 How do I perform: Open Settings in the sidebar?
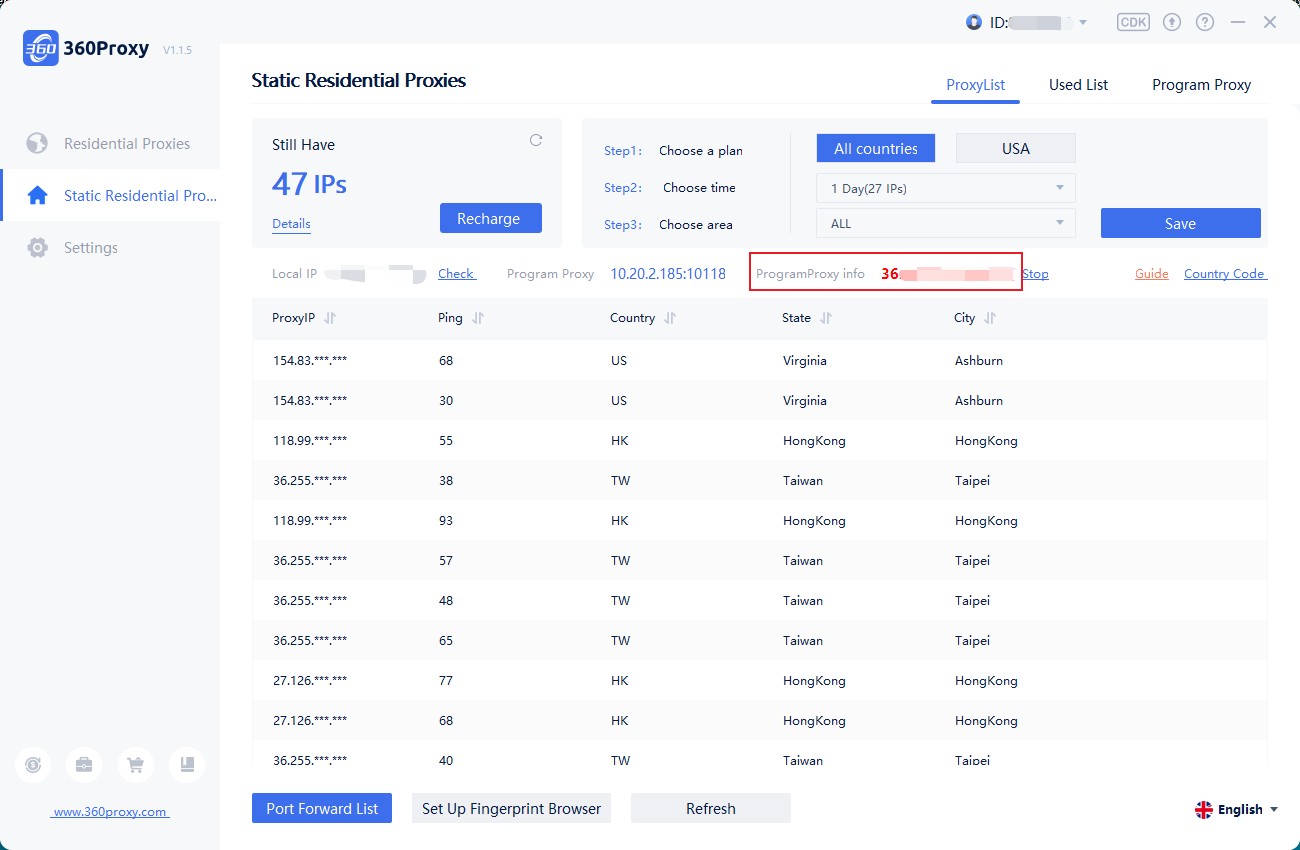pyautogui.click(x=110, y=248)
